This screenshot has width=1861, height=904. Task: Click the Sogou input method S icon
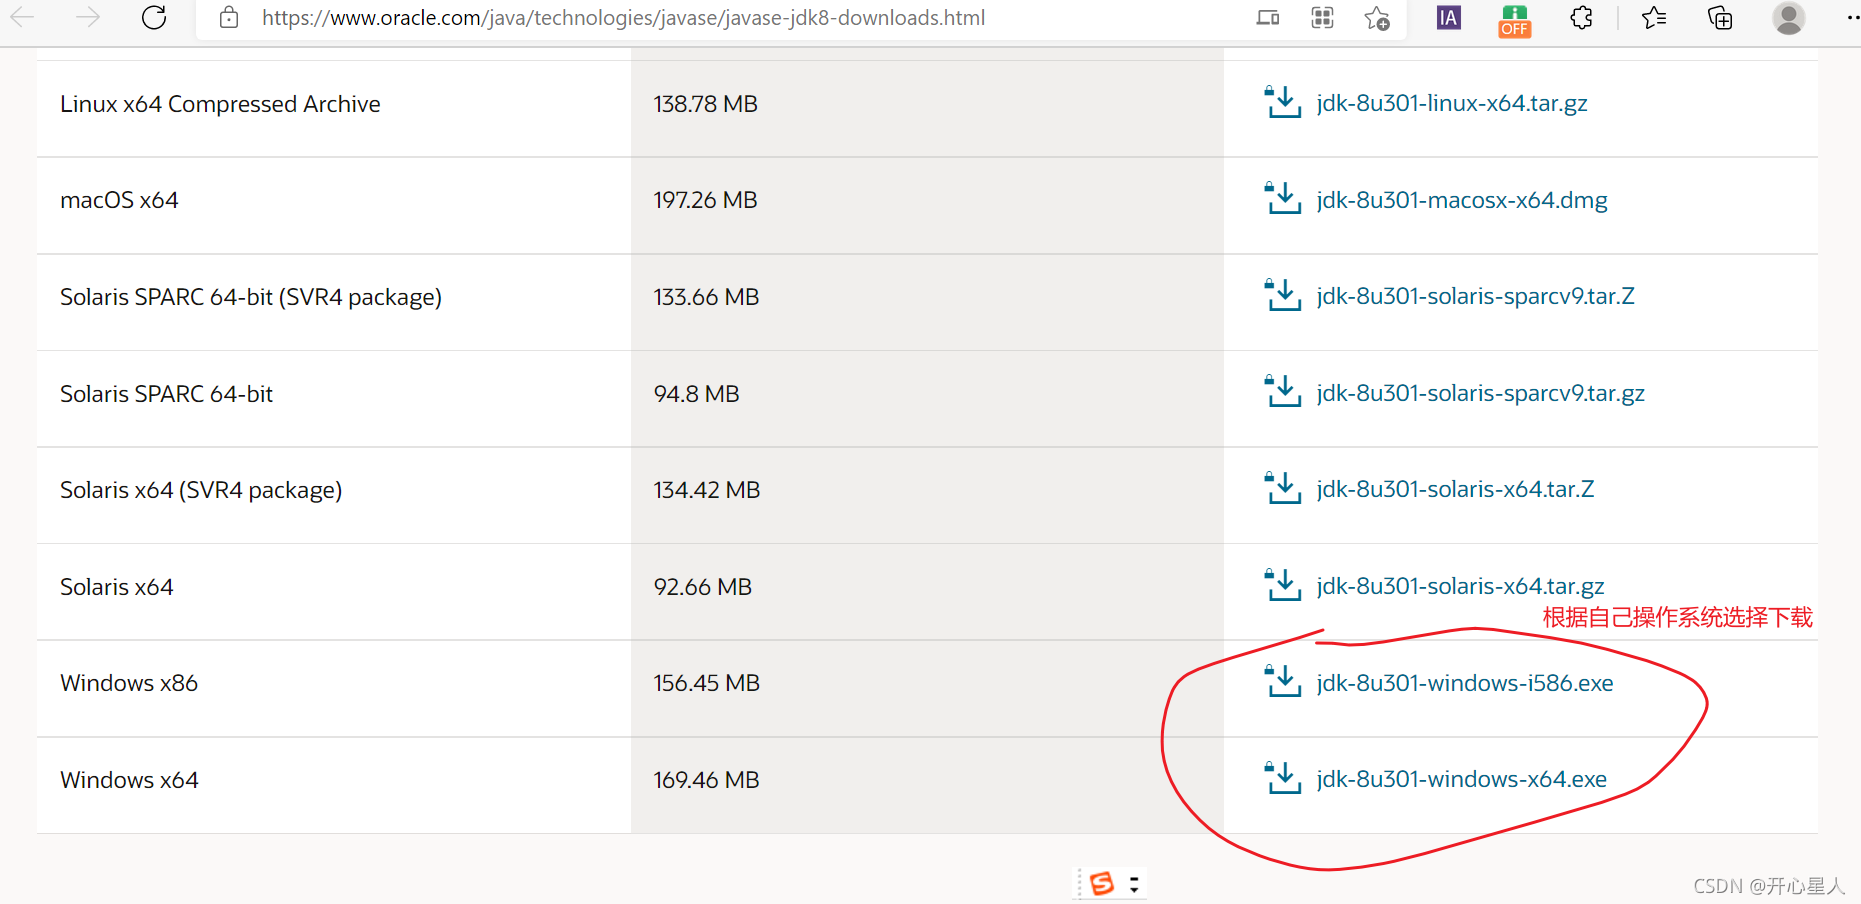tap(1102, 884)
